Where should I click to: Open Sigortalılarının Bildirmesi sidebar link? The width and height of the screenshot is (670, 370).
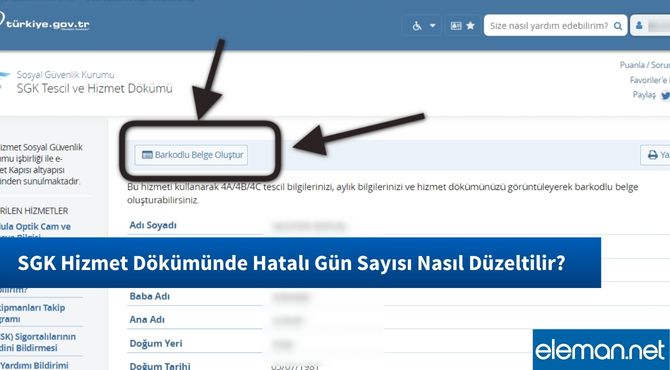point(38,342)
